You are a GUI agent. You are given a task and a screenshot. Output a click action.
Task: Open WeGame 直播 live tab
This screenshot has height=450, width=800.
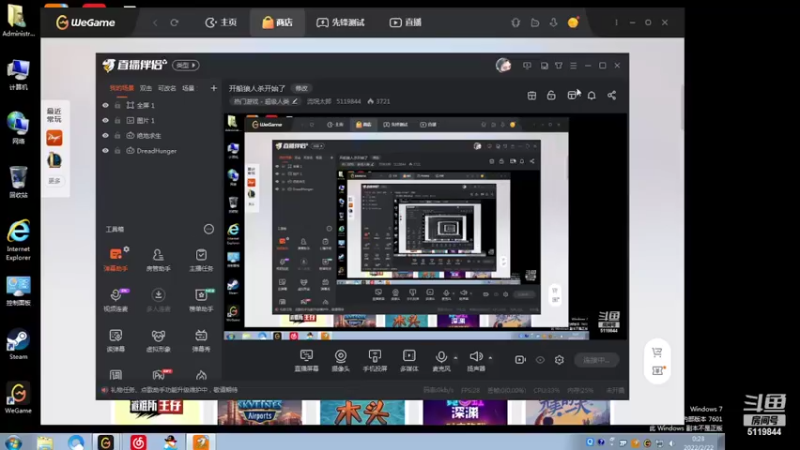click(406, 22)
